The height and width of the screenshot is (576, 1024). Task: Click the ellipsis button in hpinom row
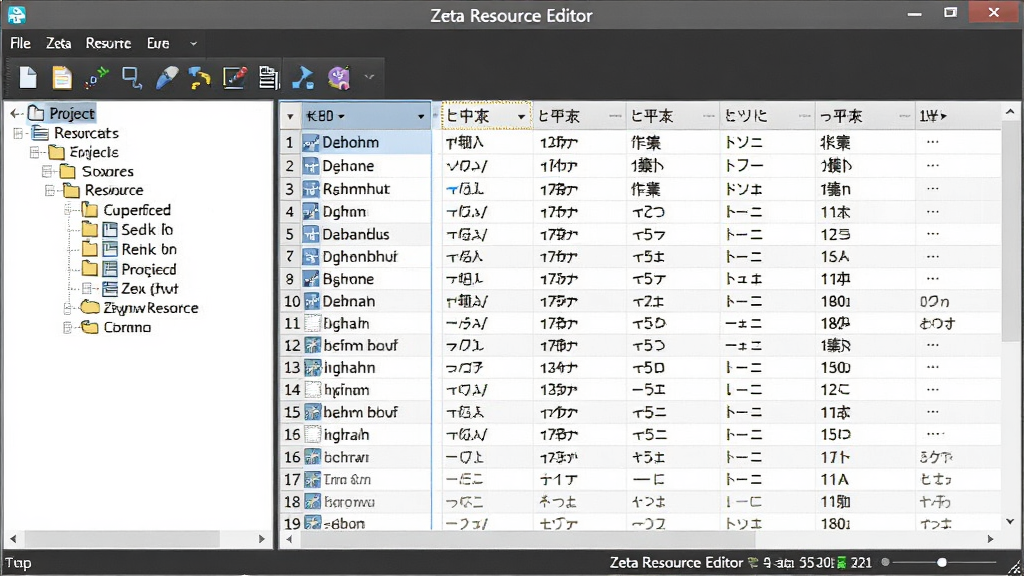tap(932, 391)
